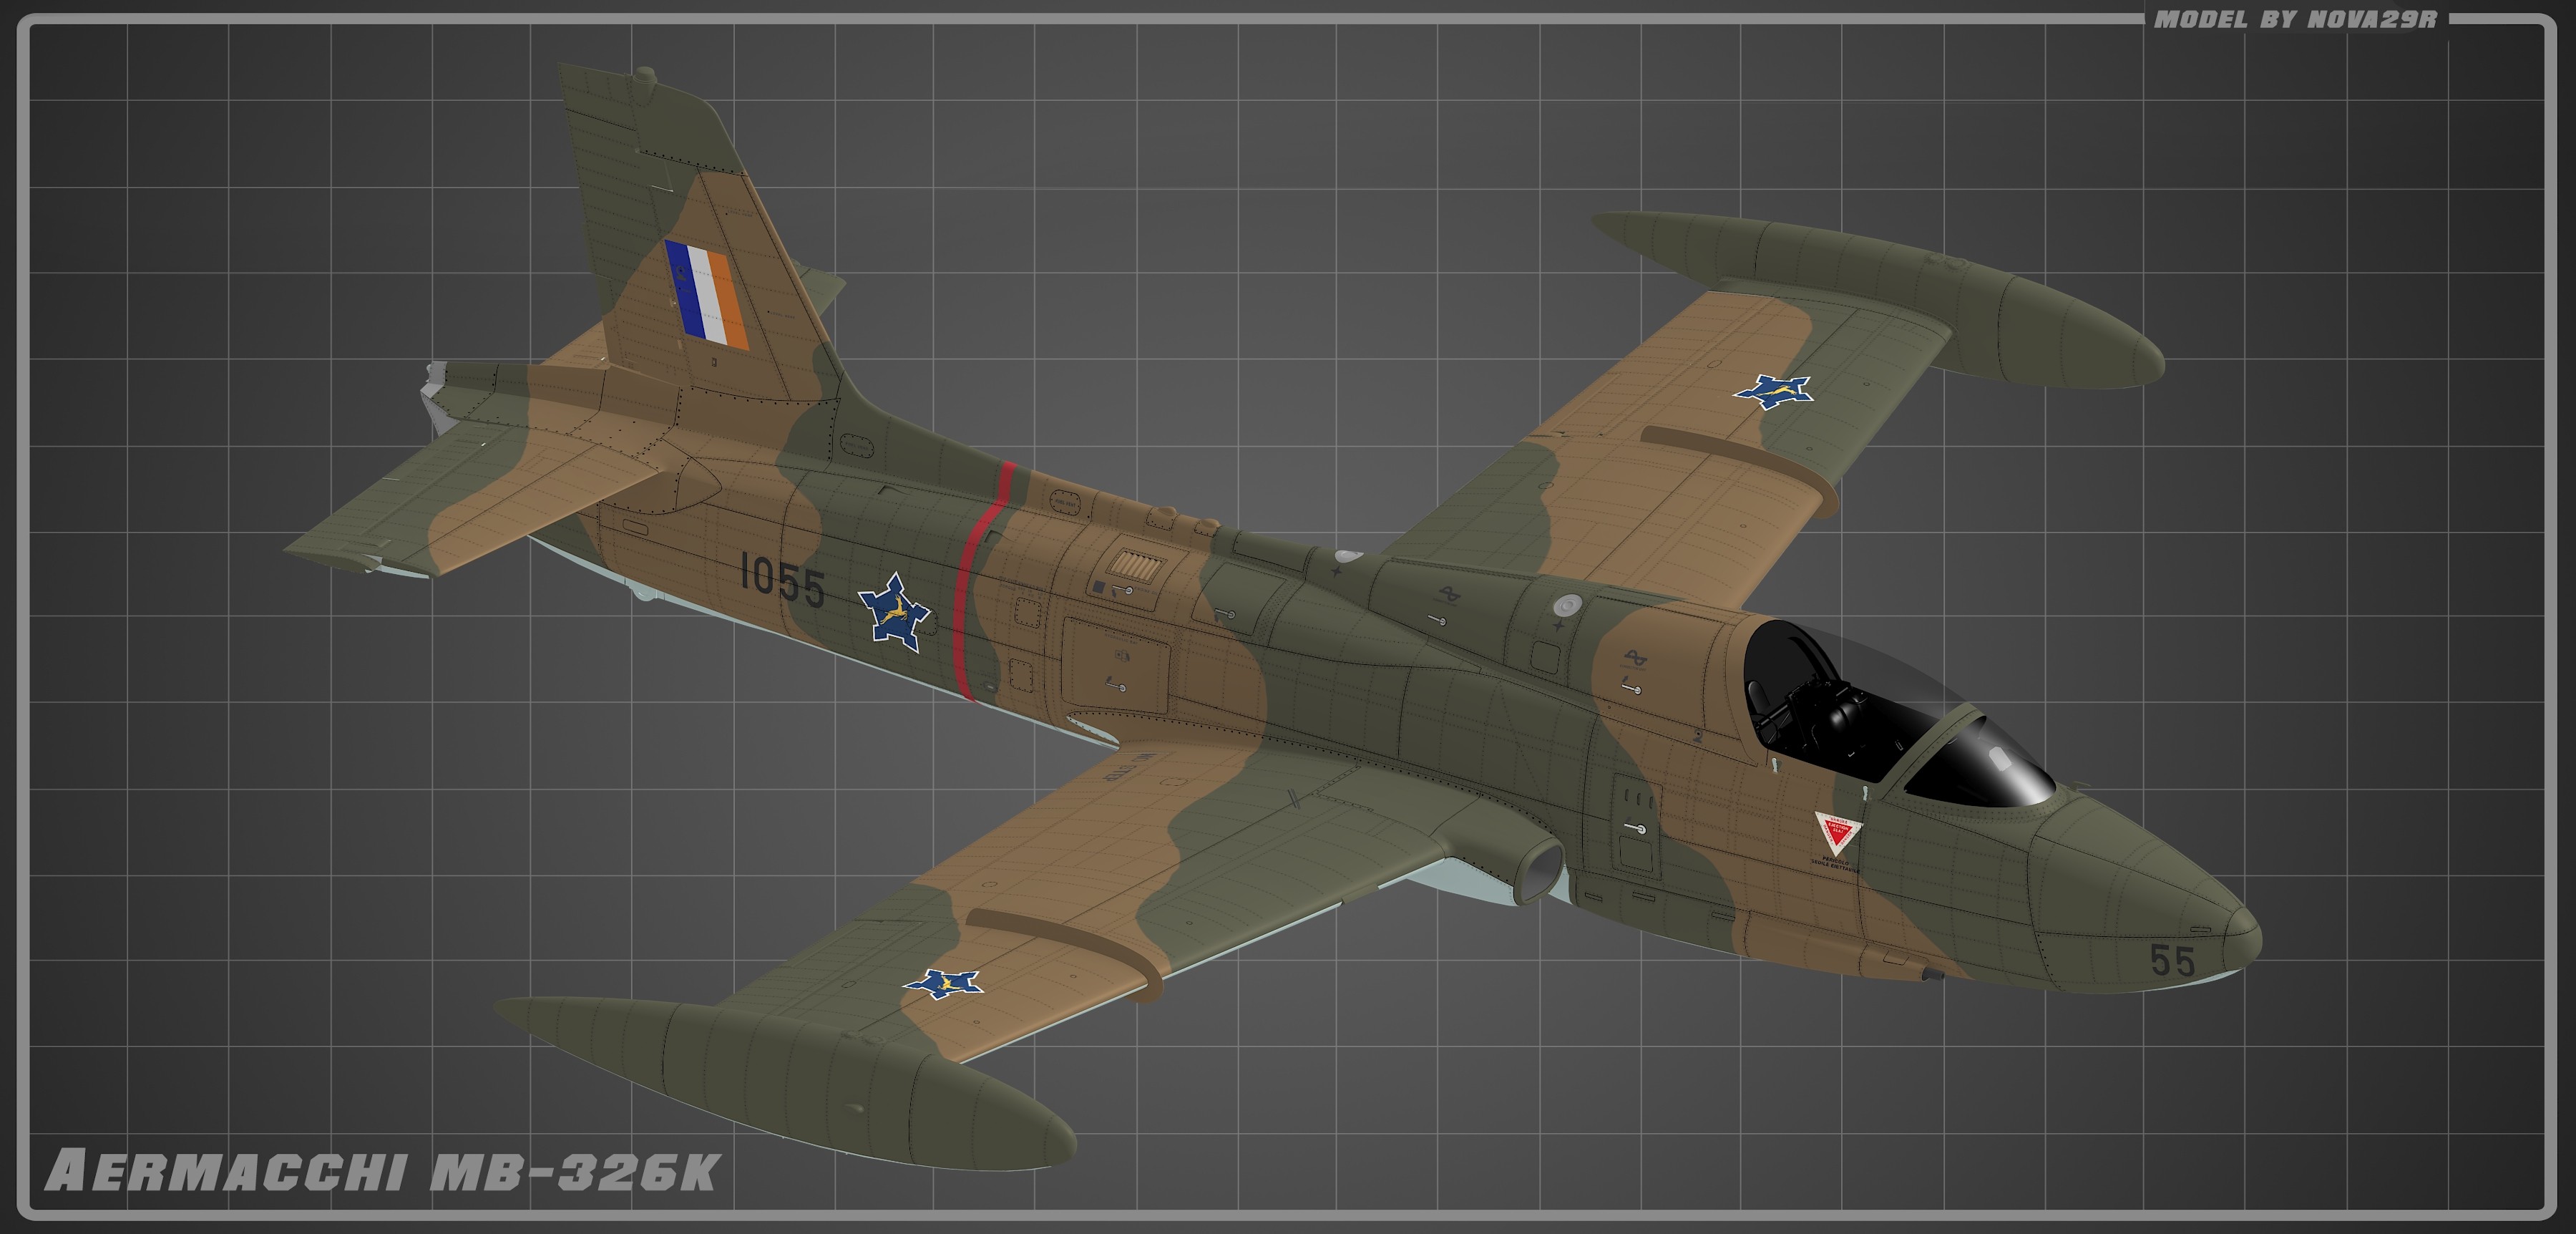Click the number 55 on the nose
Image resolution: width=2576 pixels, height=1234 pixels.
(2173, 961)
